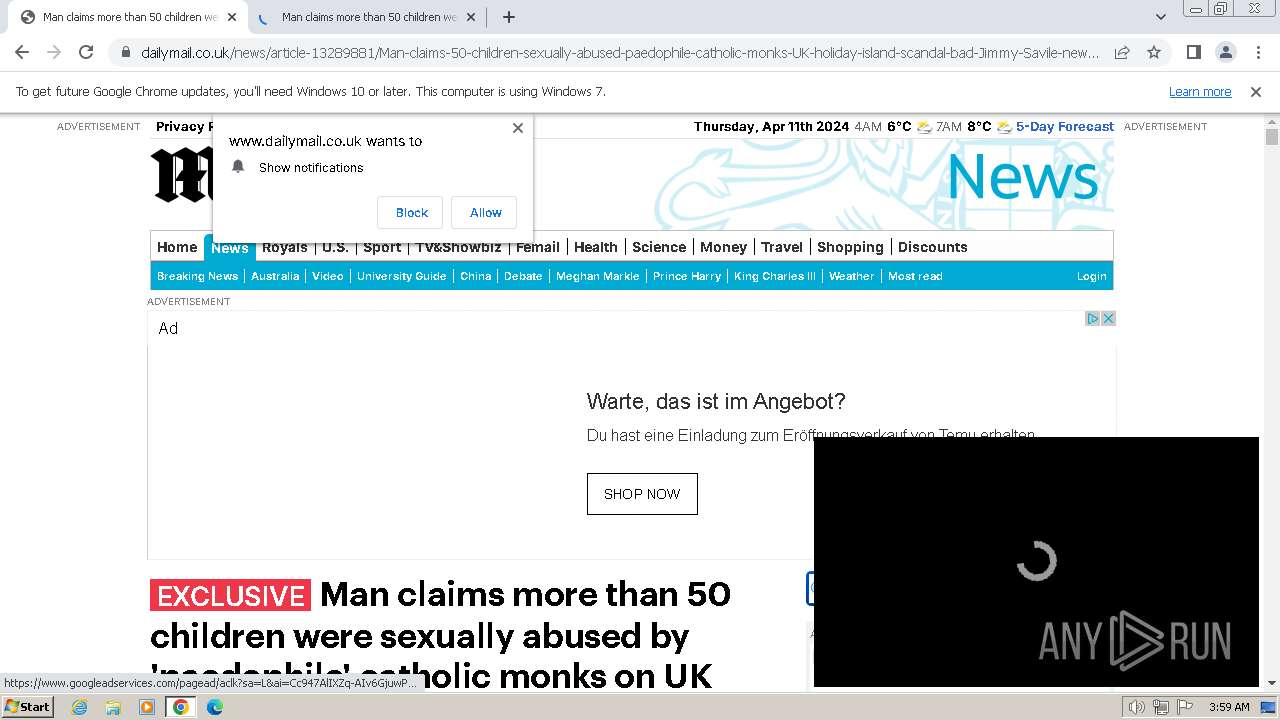Open the Health section
The width and height of the screenshot is (1280, 720).
pos(596,247)
